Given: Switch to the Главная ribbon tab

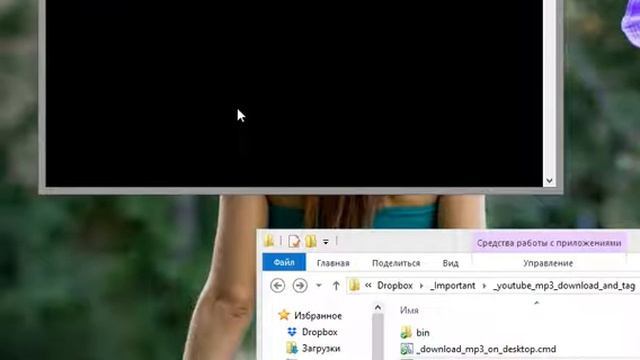Looking at the screenshot, I should (333, 263).
